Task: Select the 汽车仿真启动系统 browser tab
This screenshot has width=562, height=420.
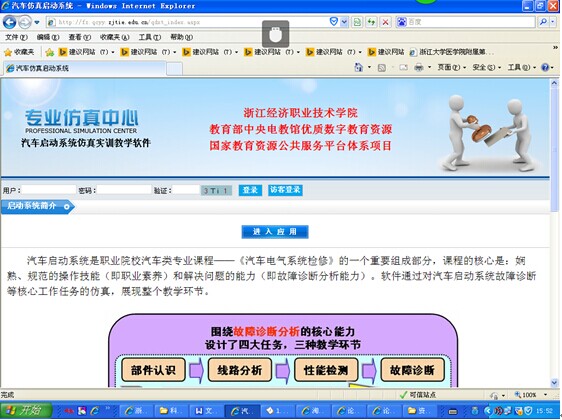Action: coord(85,68)
